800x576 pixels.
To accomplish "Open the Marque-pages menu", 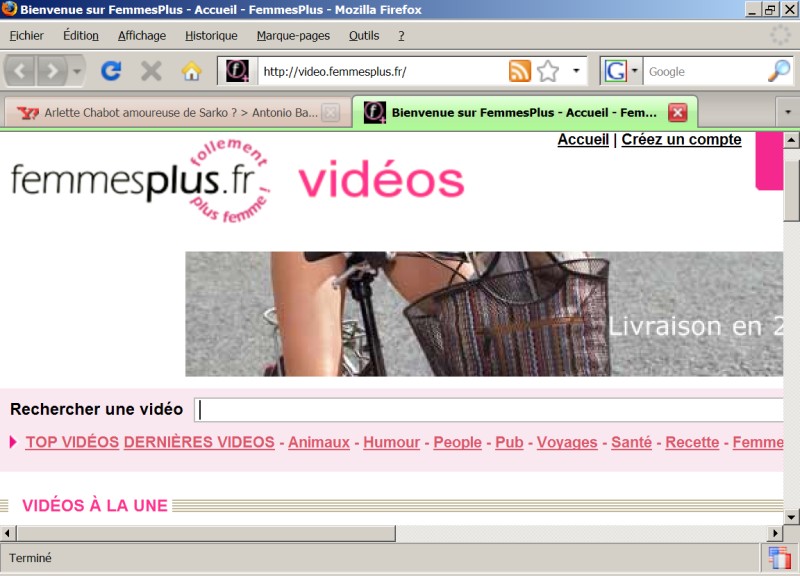I will tap(293, 36).
